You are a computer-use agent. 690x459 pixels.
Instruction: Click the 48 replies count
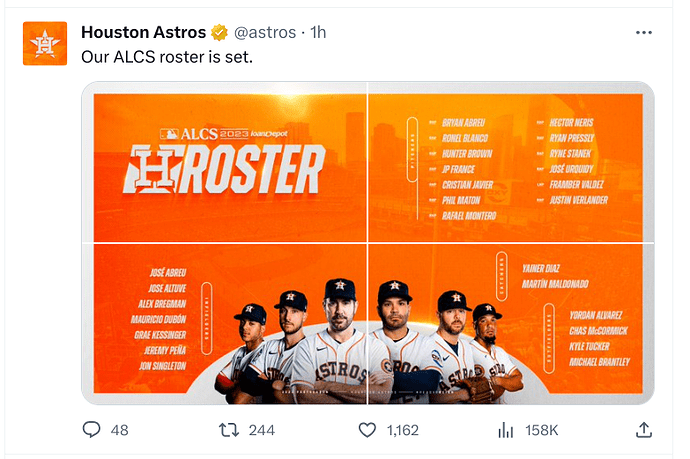[x=120, y=430]
